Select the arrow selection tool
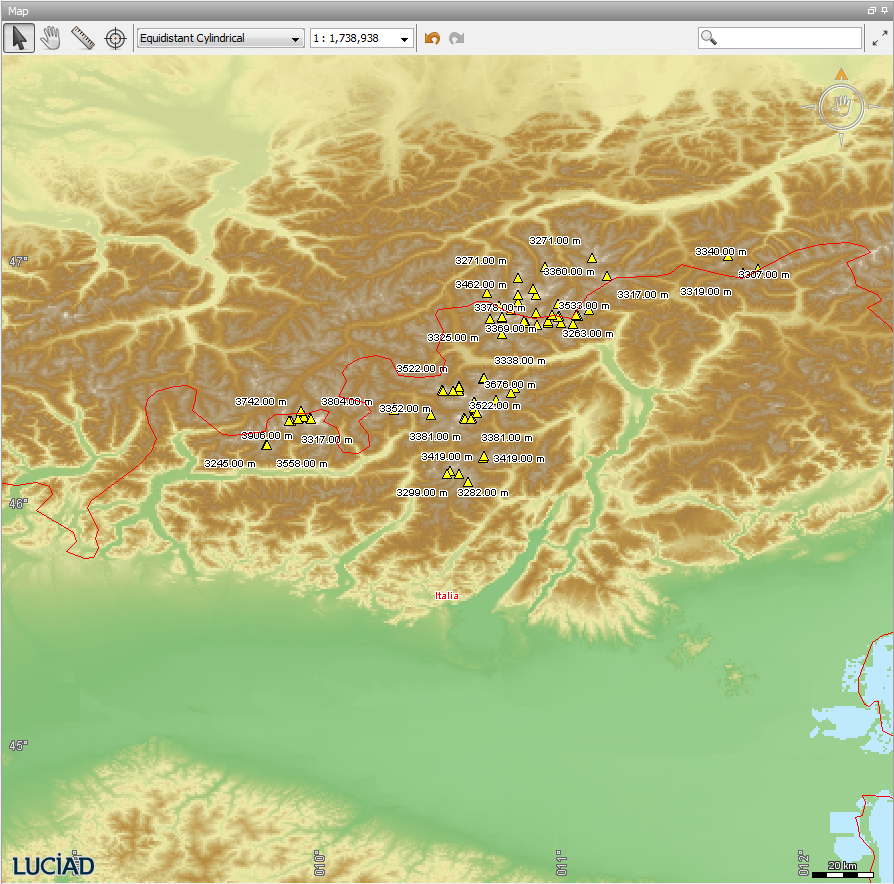 point(18,38)
